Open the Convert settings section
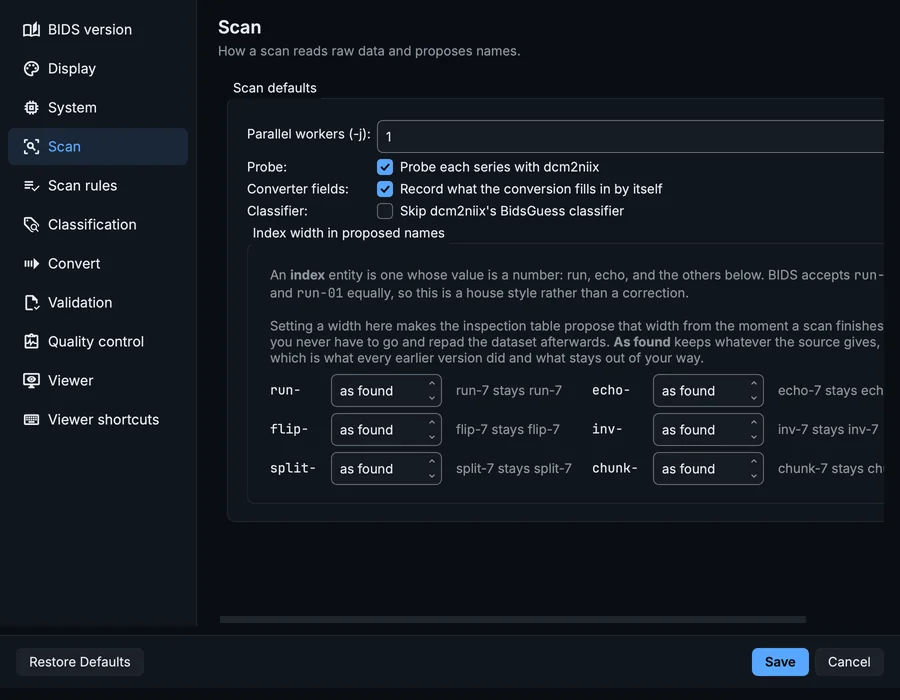The height and width of the screenshot is (700, 900). (98, 263)
